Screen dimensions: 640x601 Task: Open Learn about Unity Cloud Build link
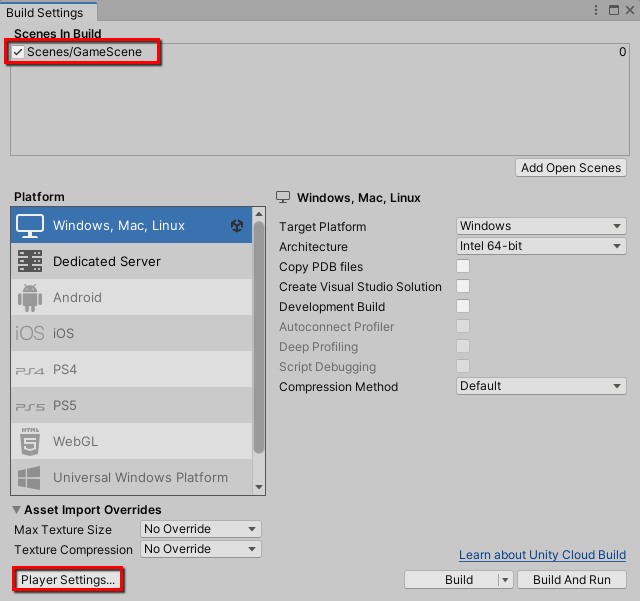click(542, 555)
